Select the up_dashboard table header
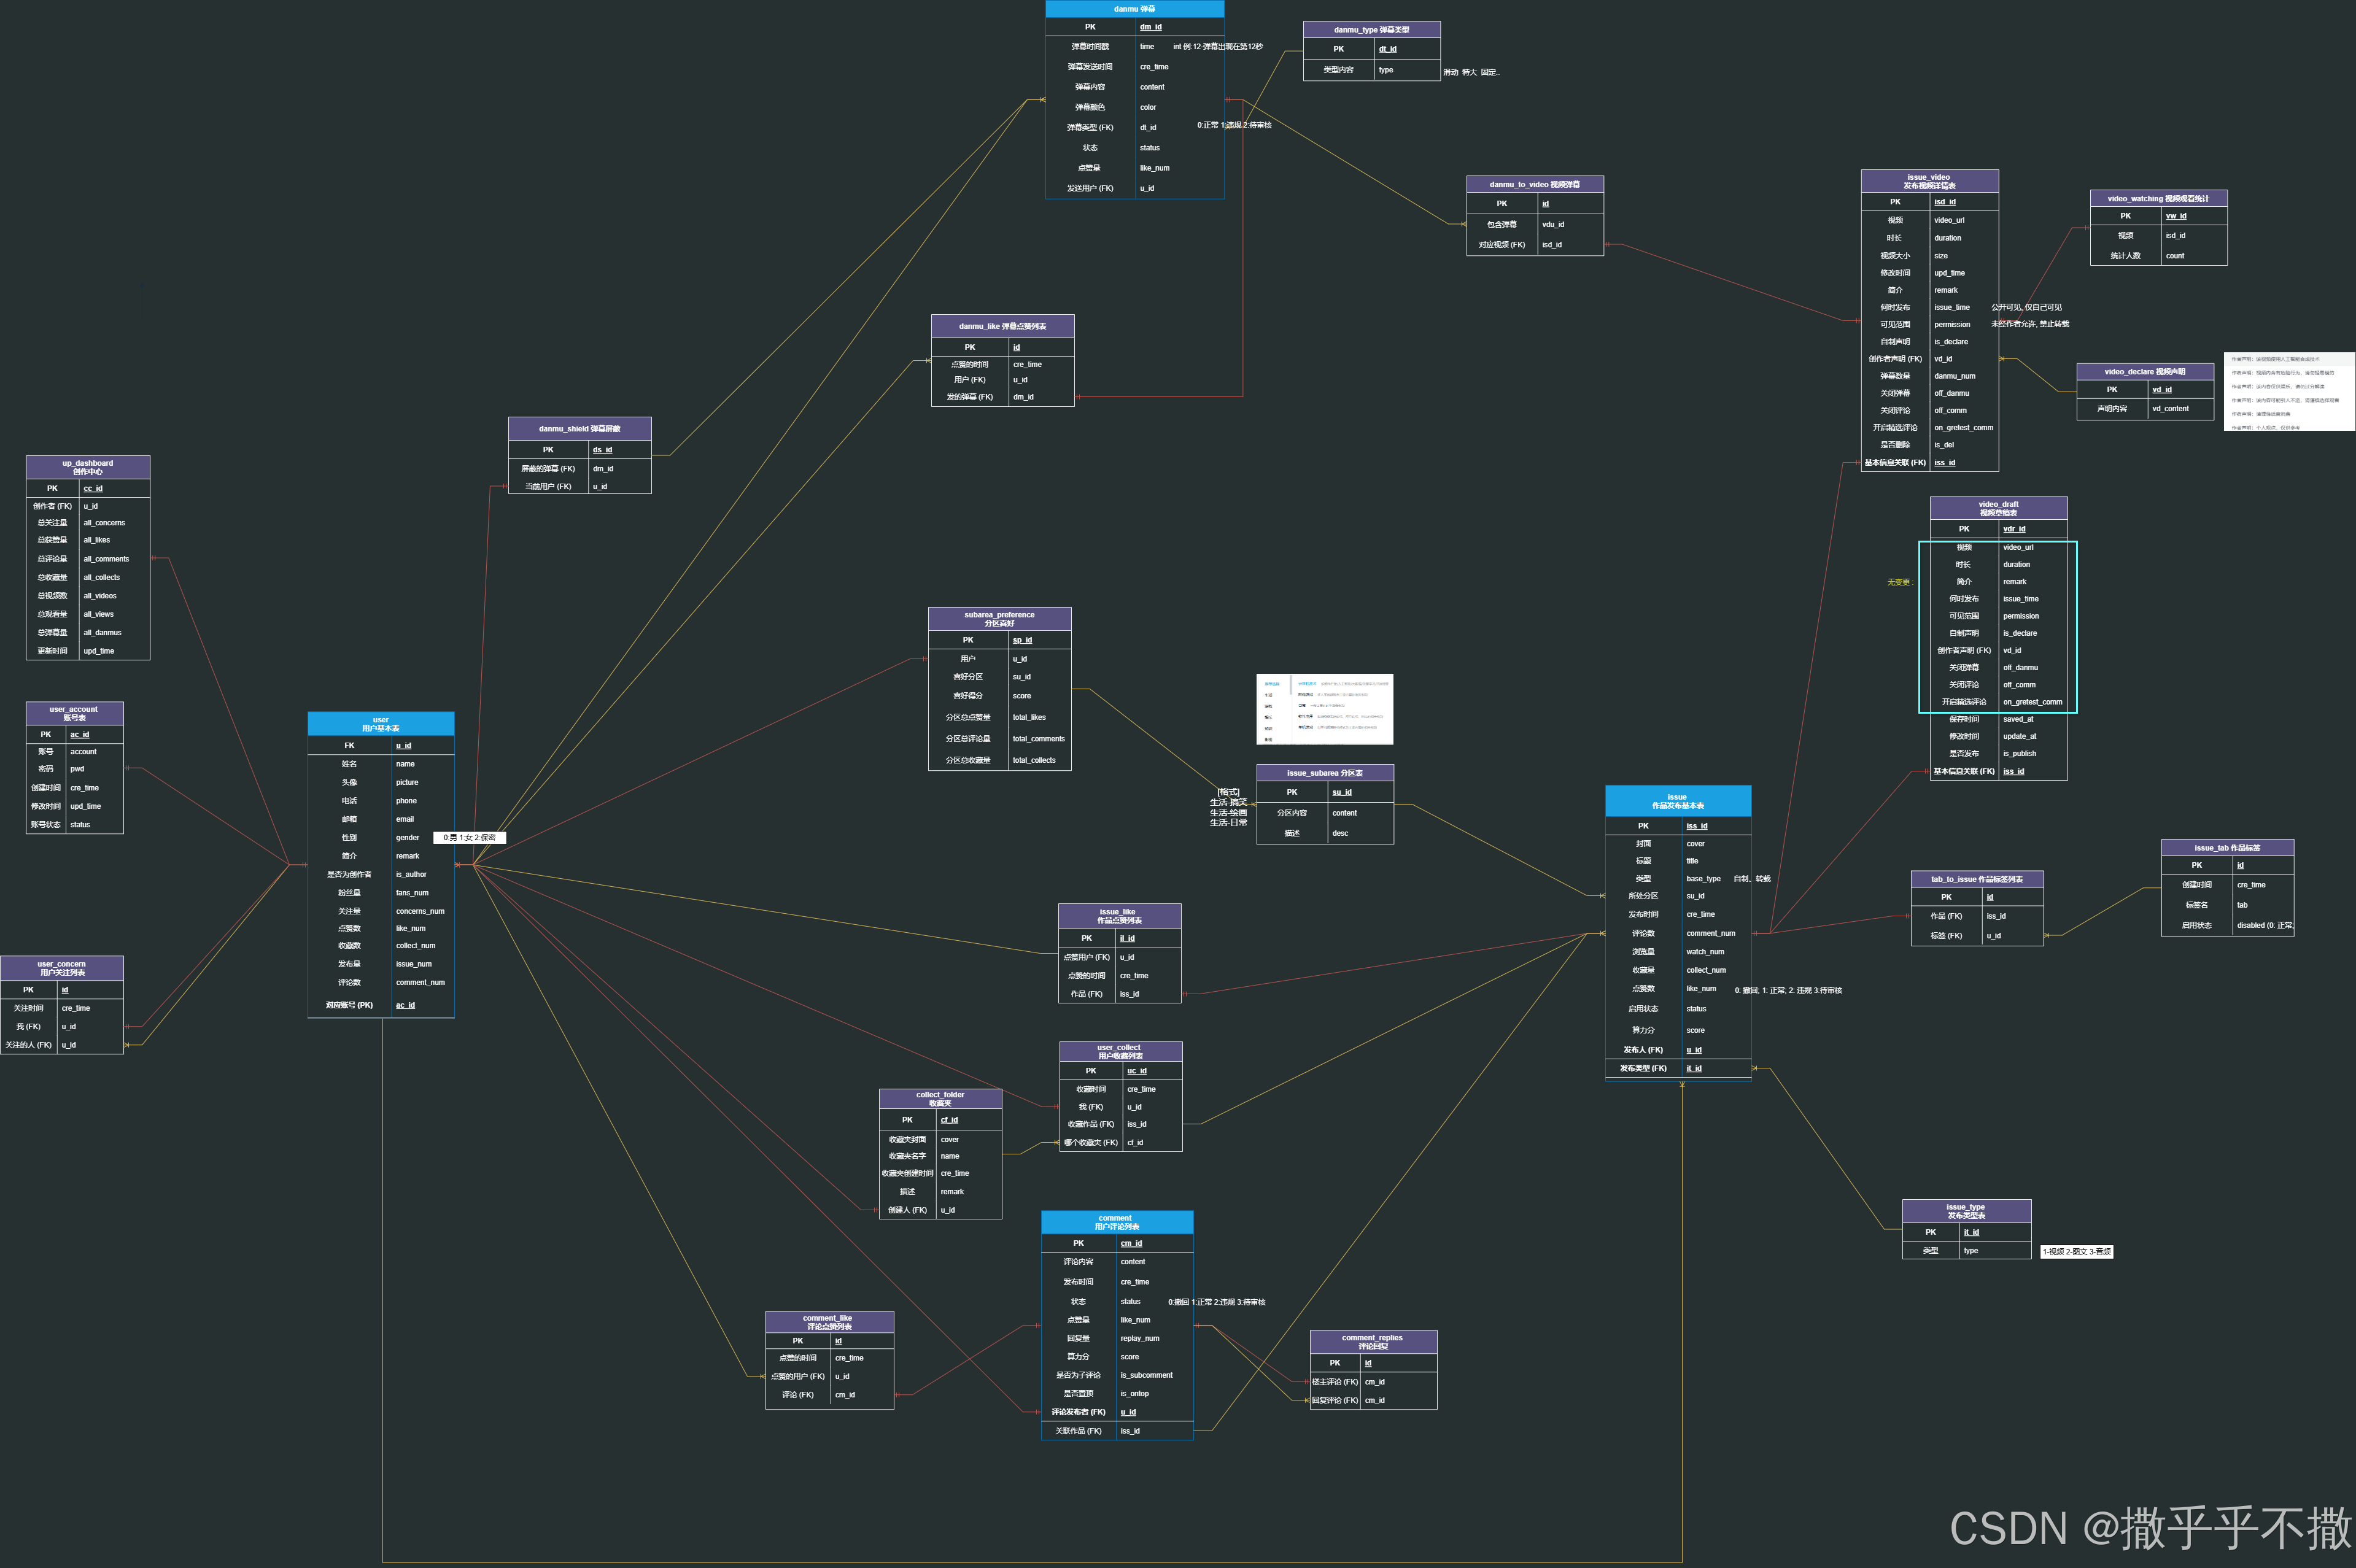 (88, 467)
